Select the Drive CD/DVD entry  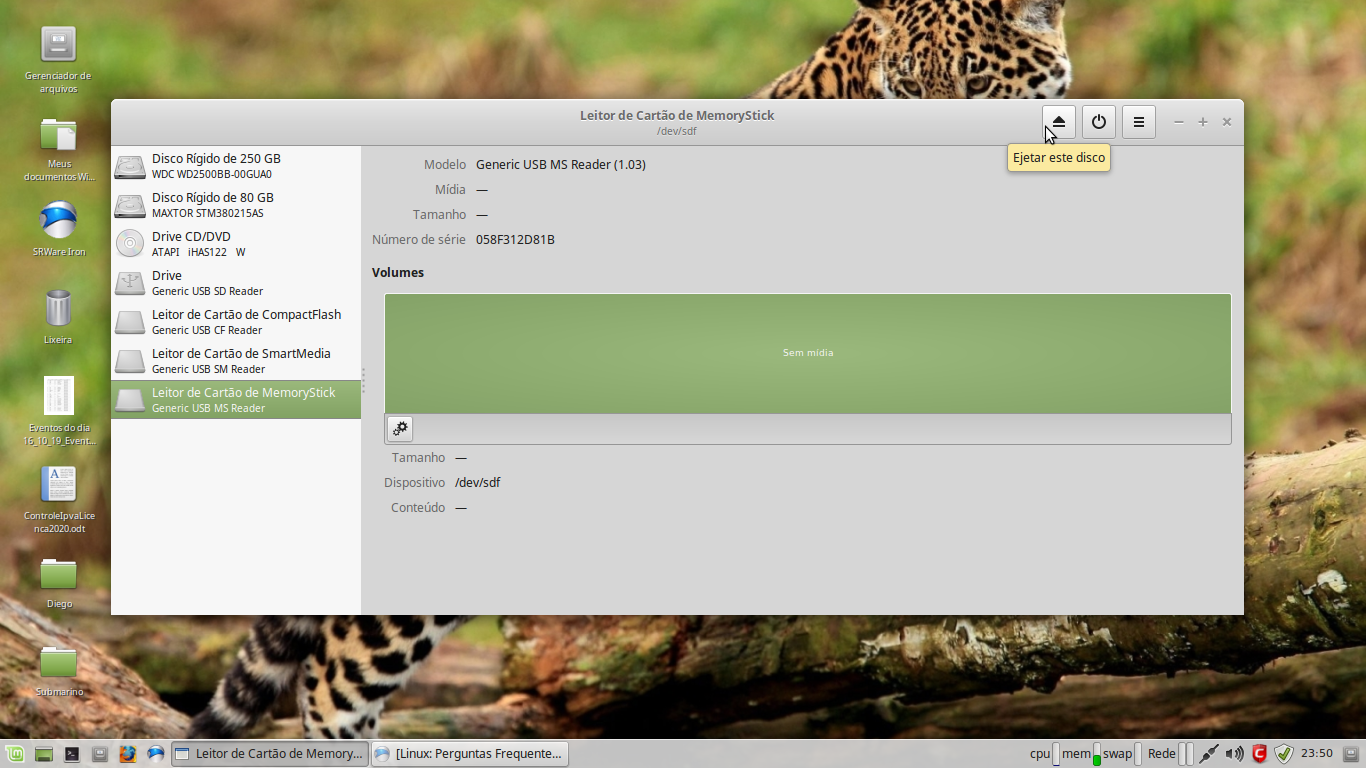tap(236, 244)
